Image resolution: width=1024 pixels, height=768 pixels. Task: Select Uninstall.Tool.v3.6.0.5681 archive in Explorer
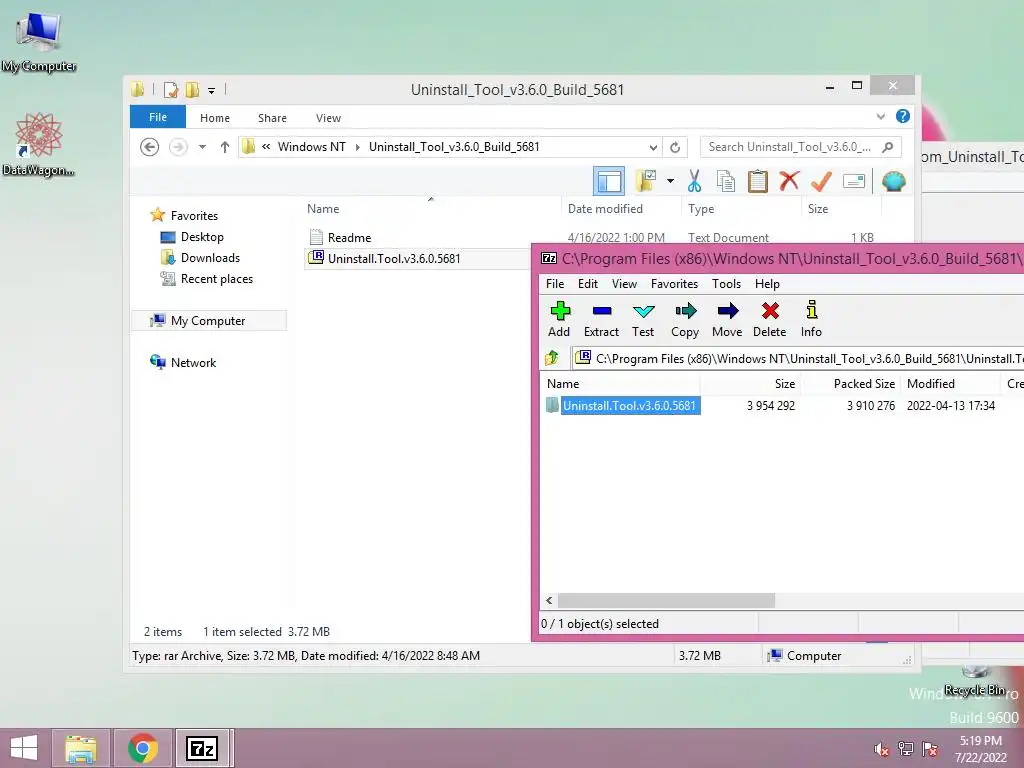394,259
